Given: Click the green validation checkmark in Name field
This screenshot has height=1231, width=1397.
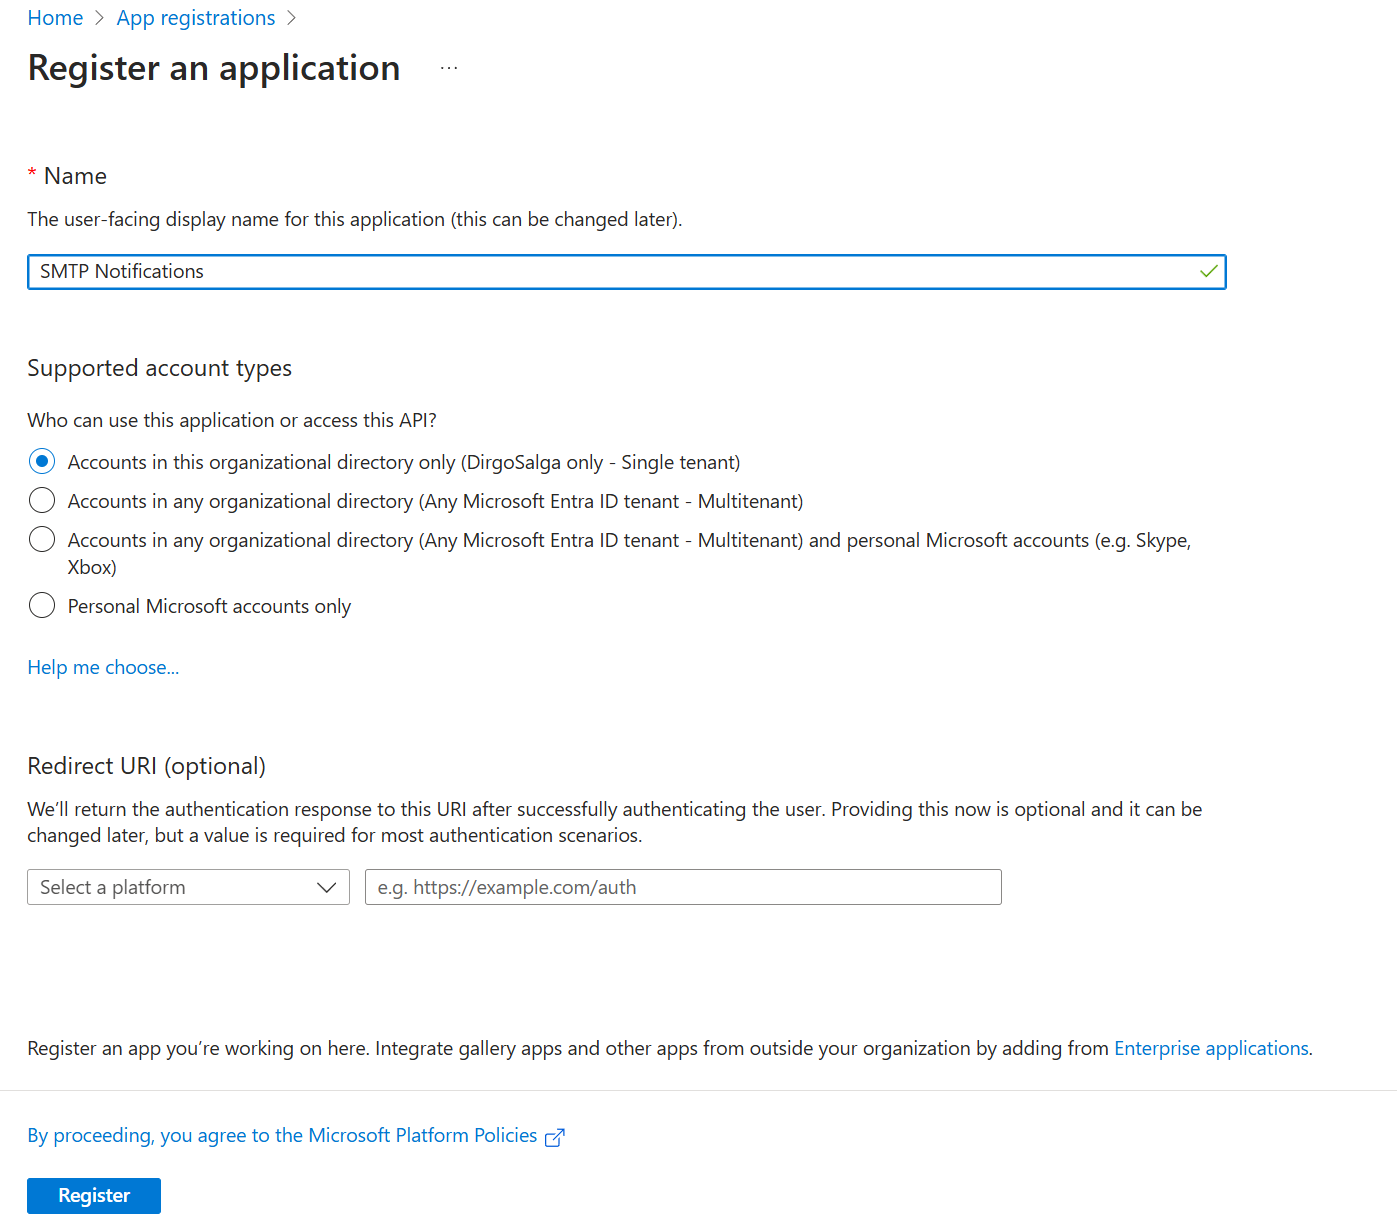Looking at the screenshot, I should (x=1208, y=271).
